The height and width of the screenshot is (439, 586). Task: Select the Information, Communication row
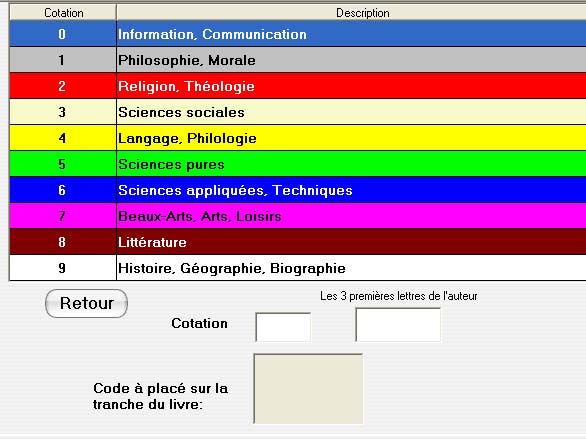tap(297, 34)
